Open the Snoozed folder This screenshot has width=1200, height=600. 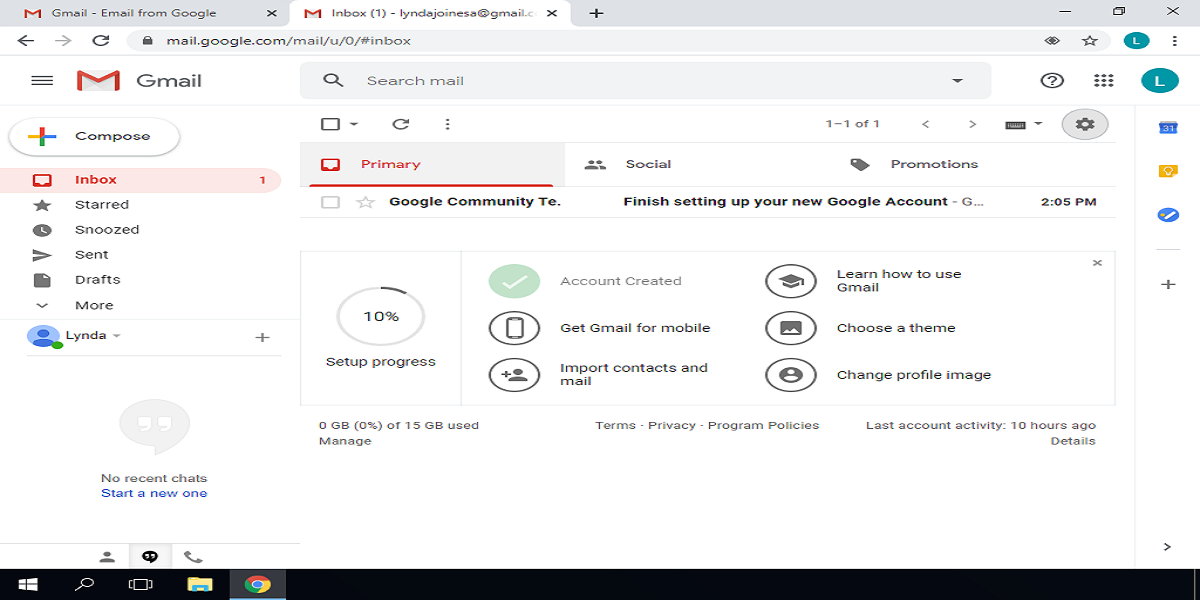click(140, 230)
